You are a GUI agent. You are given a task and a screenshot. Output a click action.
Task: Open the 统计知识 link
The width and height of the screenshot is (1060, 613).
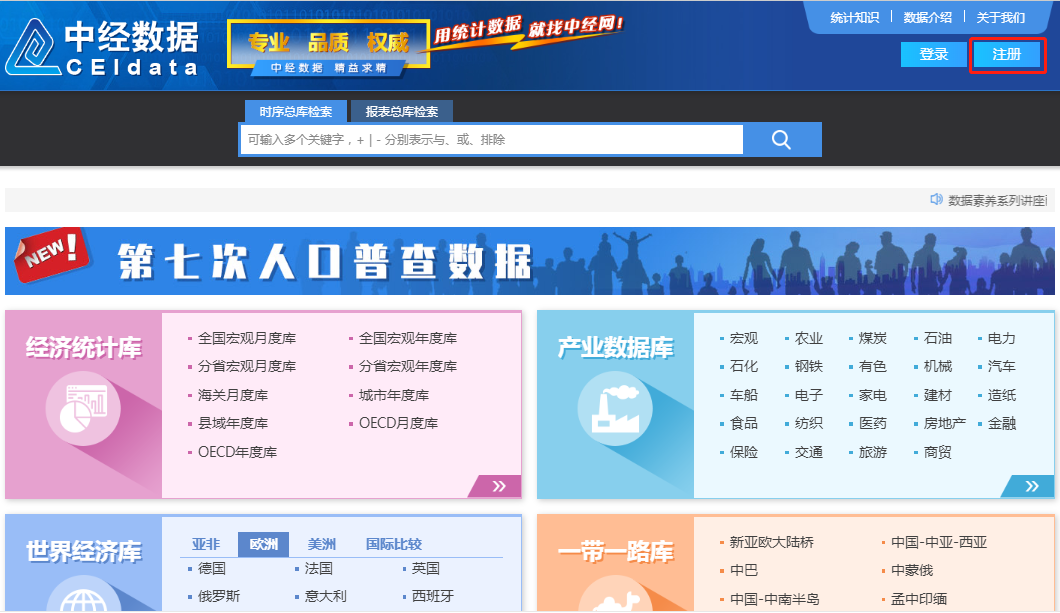tap(854, 18)
